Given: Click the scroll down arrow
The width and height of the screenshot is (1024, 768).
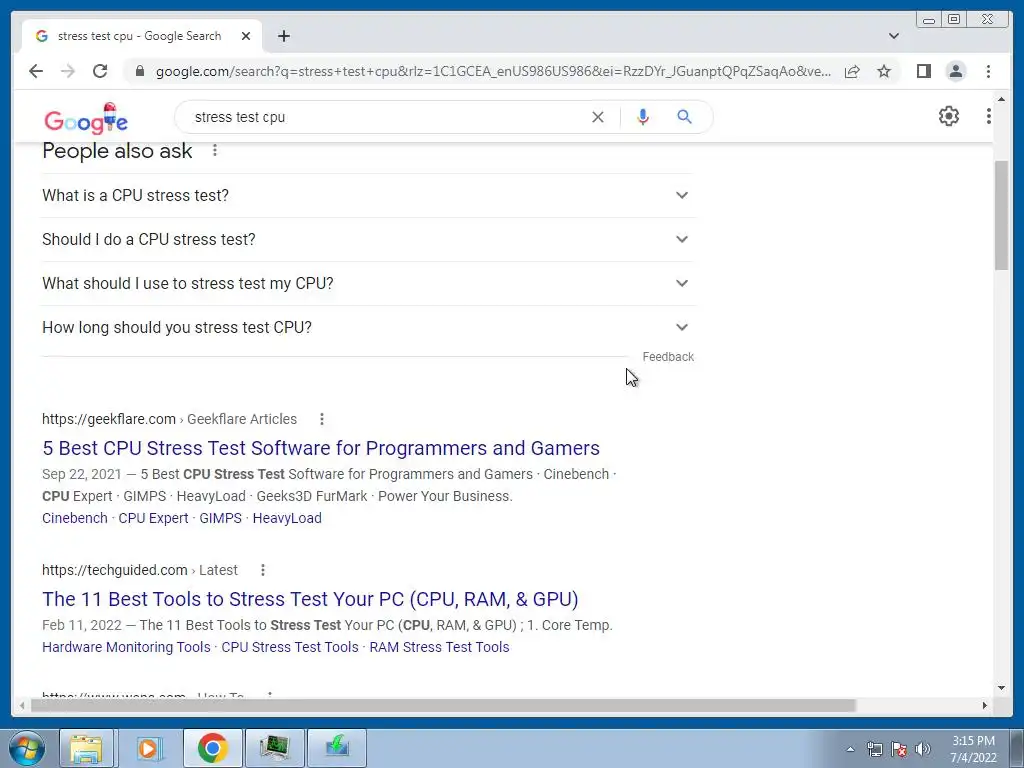Looking at the screenshot, I should (1001, 688).
